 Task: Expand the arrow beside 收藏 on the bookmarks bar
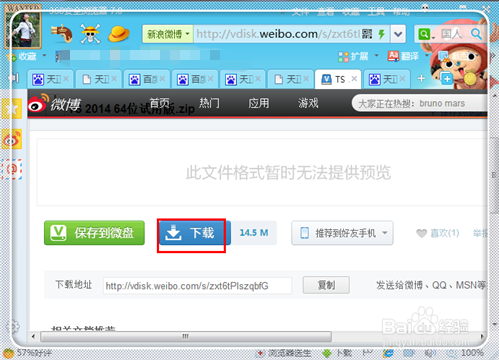pyautogui.click(x=44, y=56)
